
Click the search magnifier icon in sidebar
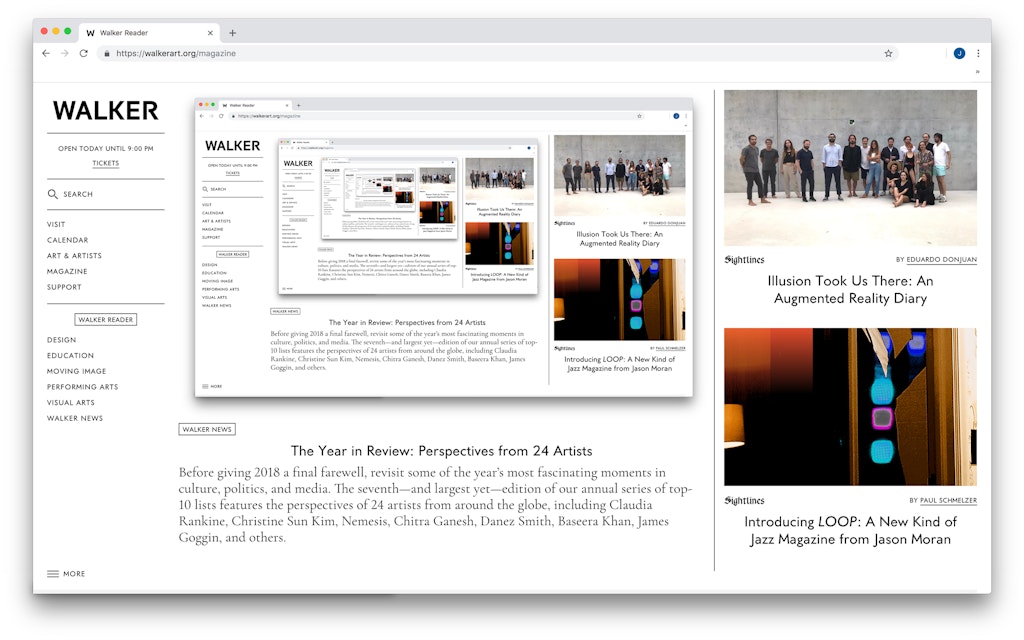click(53, 194)
